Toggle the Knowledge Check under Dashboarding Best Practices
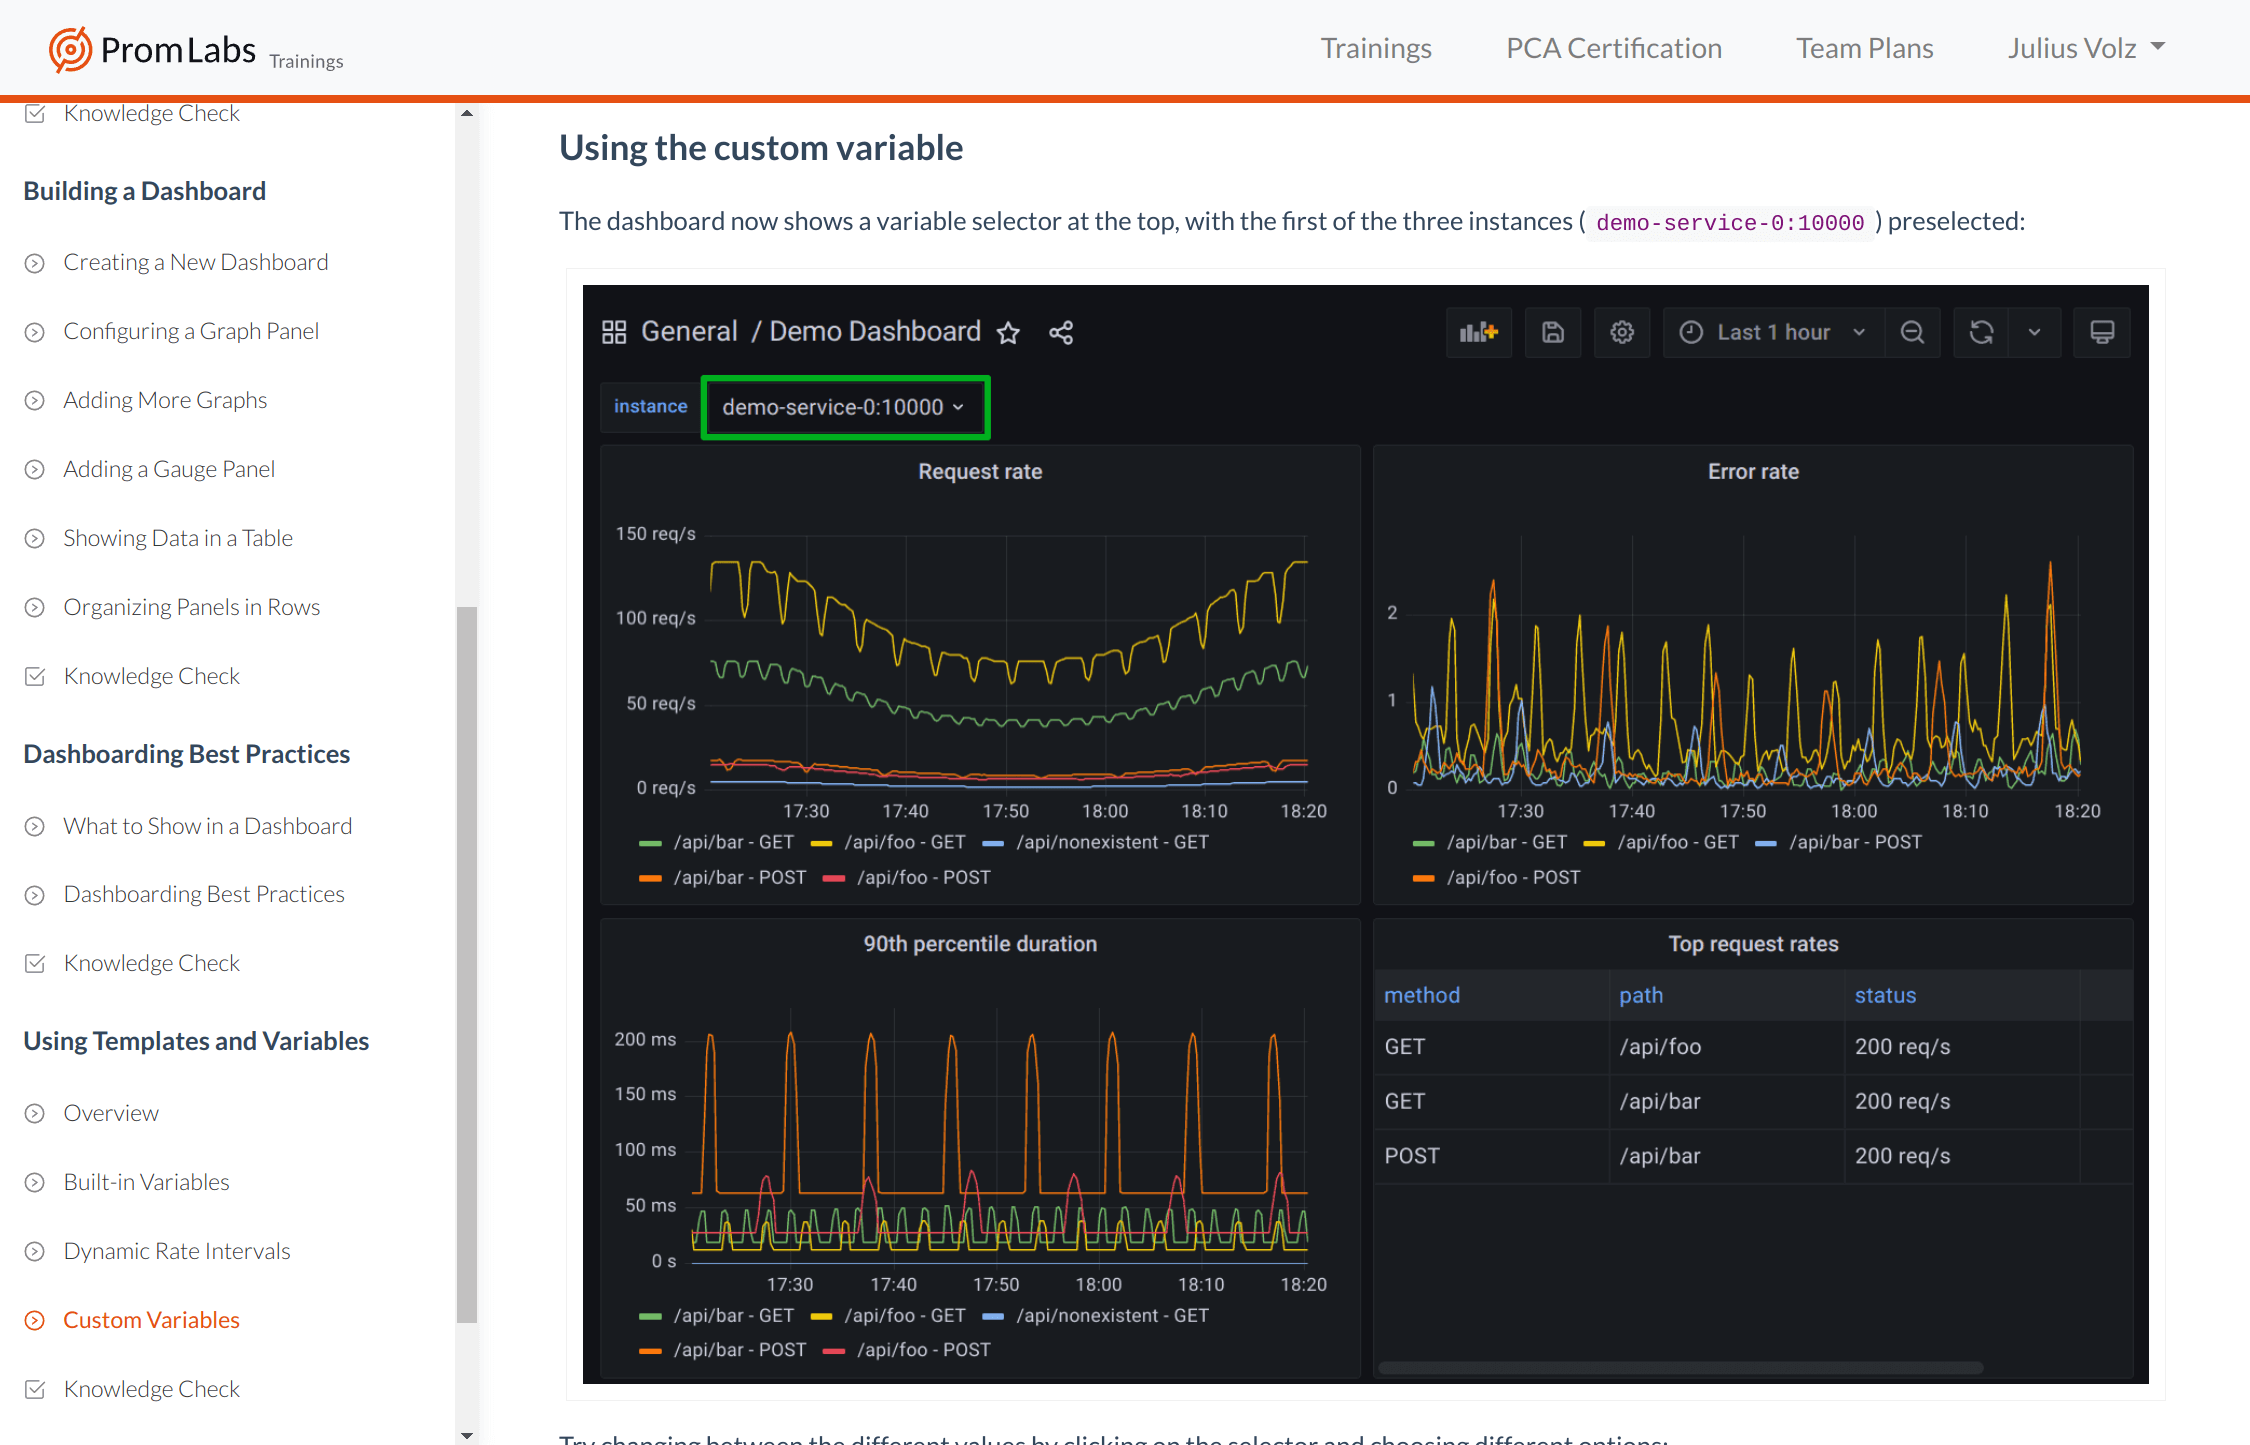 pos(151,962)
